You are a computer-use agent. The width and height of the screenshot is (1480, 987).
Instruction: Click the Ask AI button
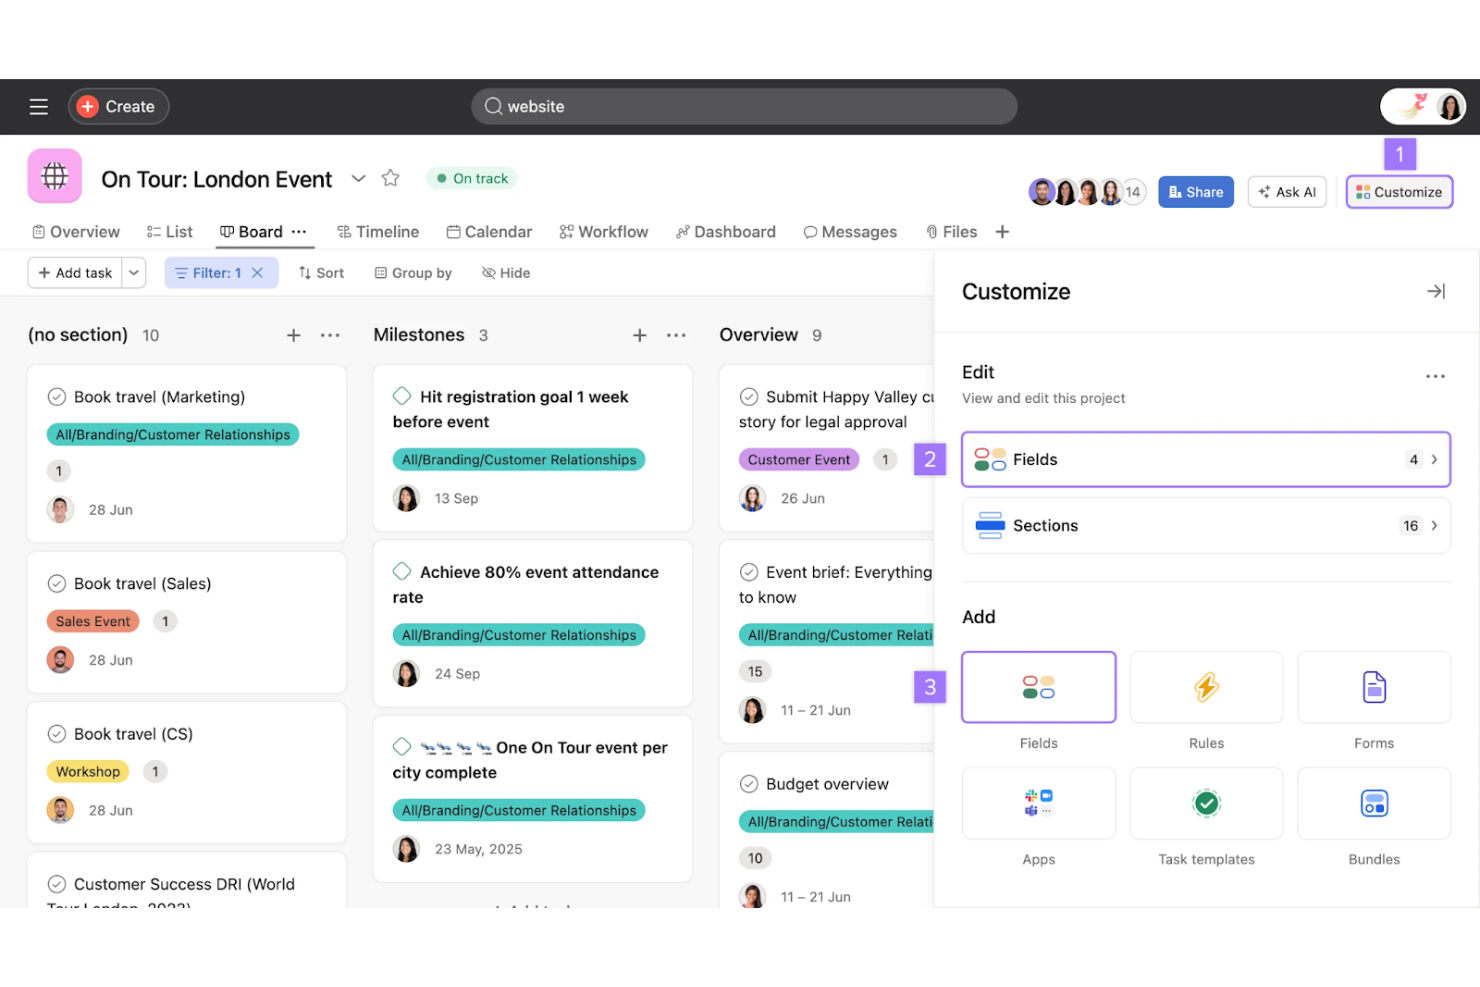(x=1287, y=191)
